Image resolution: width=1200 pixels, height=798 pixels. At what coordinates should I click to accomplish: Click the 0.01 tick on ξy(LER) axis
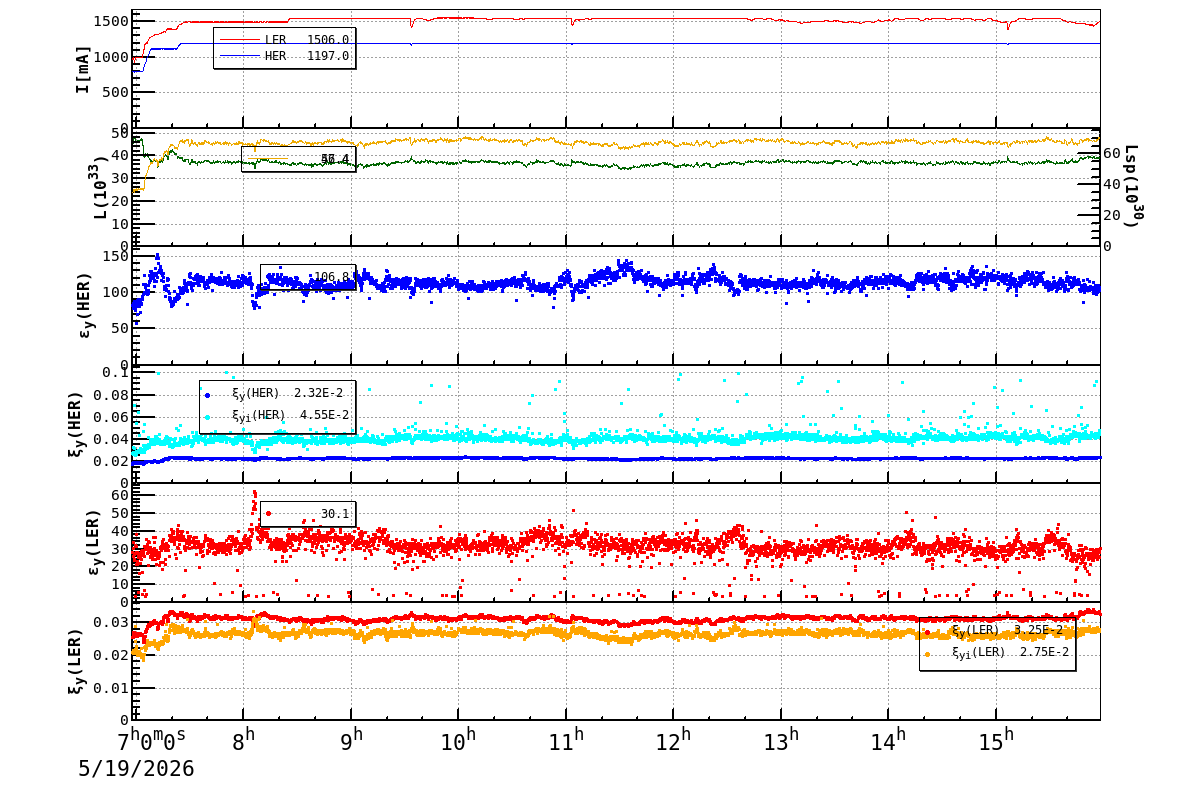pyautogui.click(x=110, y=688)
